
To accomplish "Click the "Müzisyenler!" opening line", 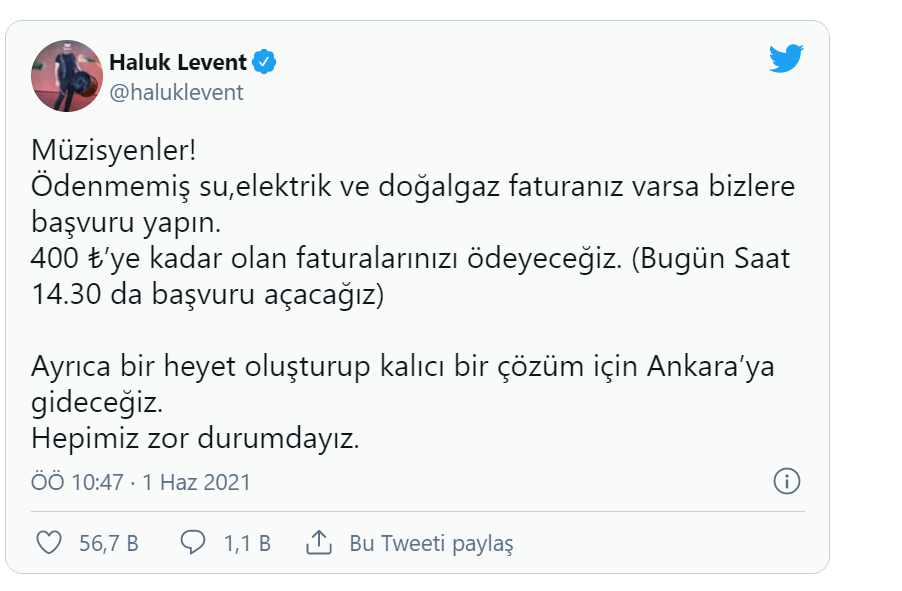I will (114, 152).
